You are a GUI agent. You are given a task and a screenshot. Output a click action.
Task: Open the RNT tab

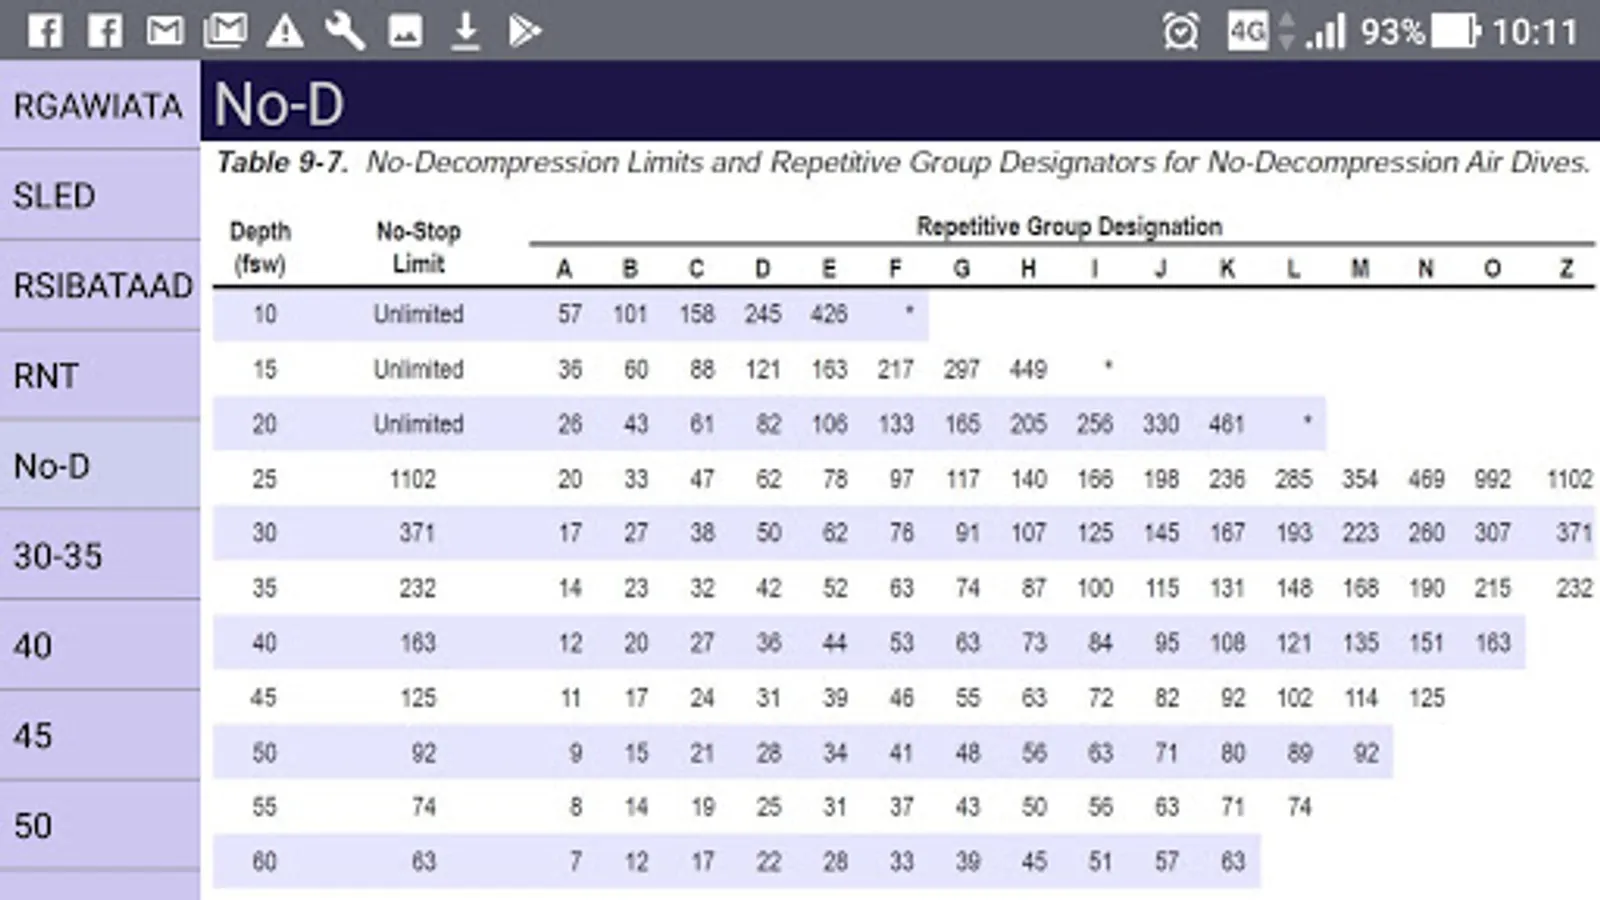click(x=99, y=375)
